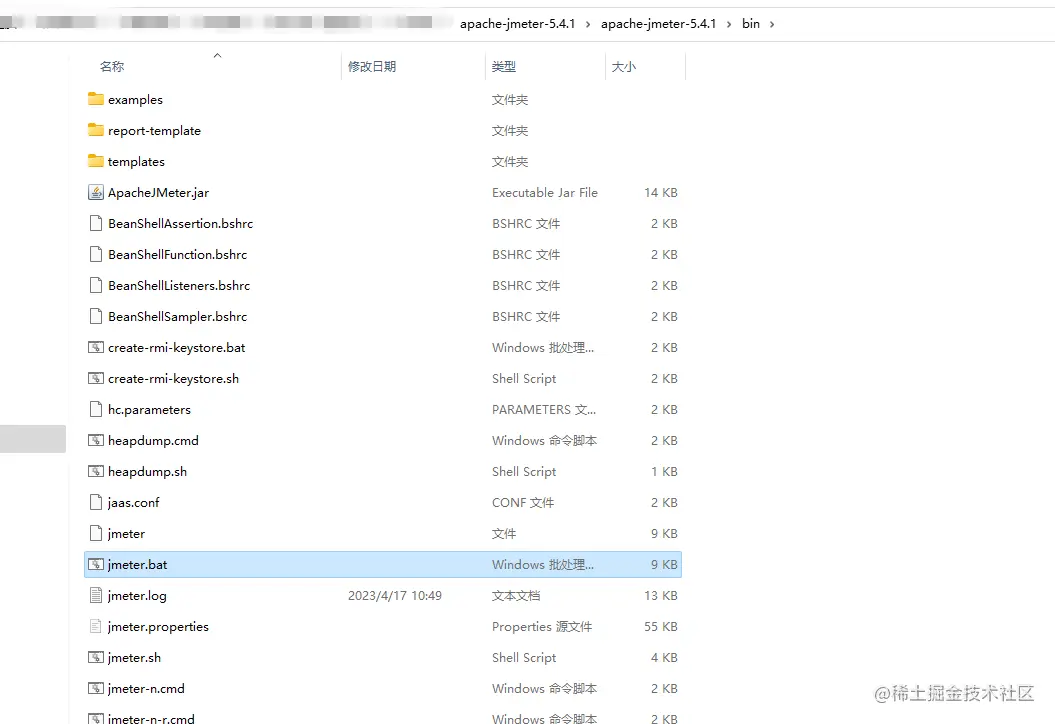The image size is (1055, 724).
Task: Click the ApacheJMeter.jar Java file icon
Action: (x=96, y=192)
